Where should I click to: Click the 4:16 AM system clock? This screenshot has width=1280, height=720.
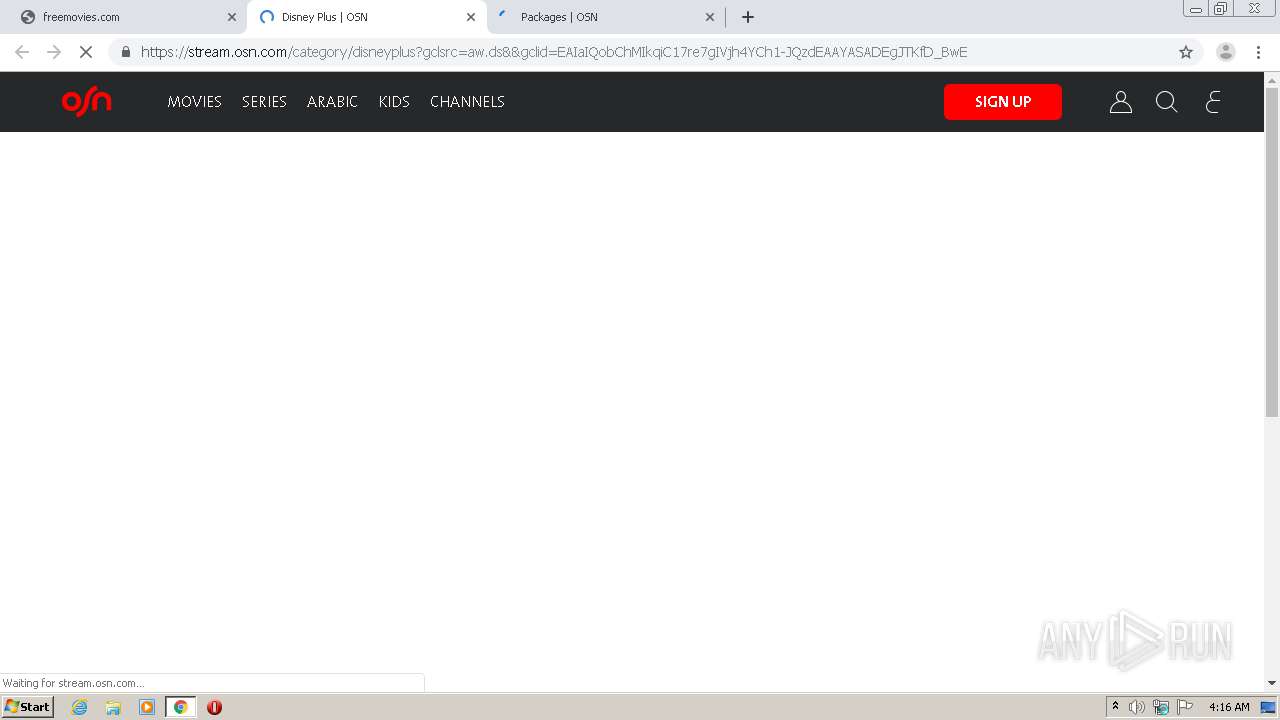[x=1229, y=707]
